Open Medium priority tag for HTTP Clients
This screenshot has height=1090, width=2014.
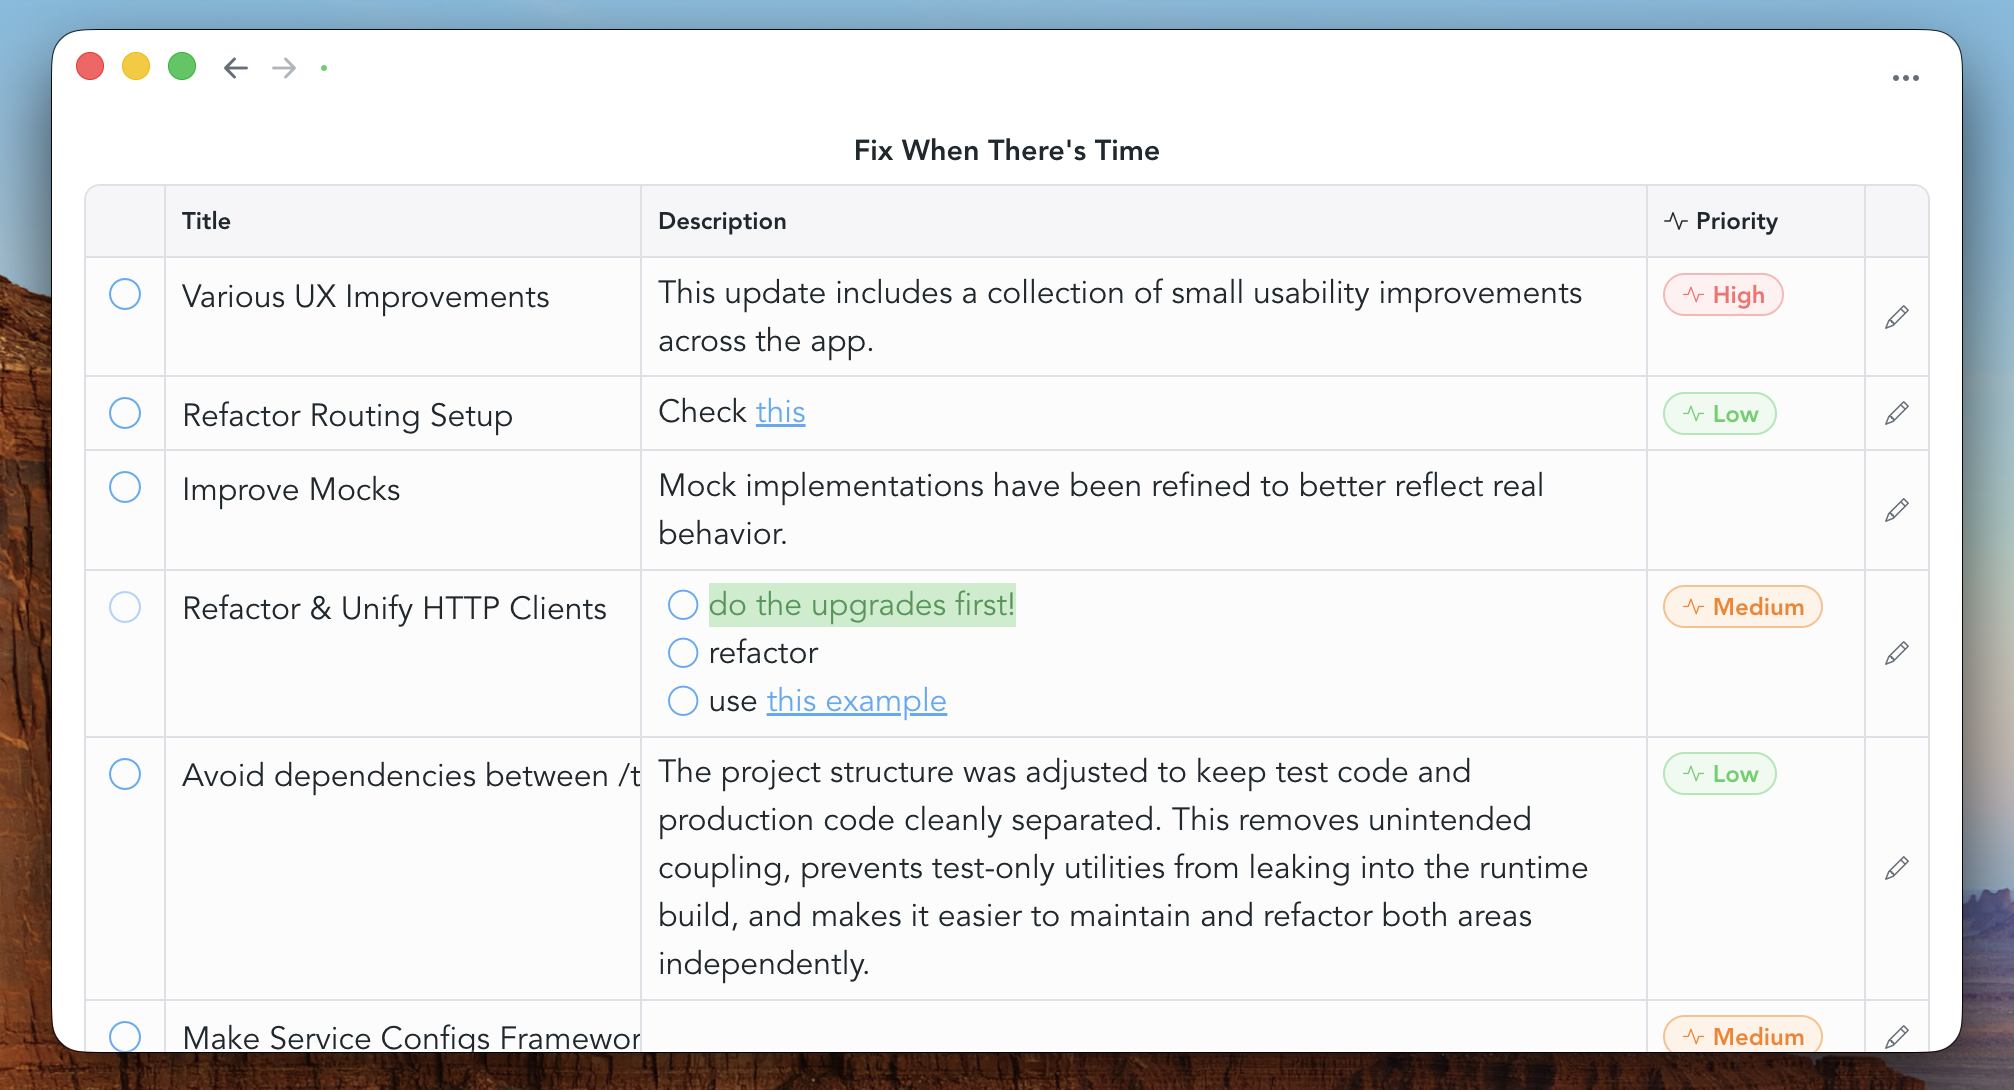(x=1742, y=607)
